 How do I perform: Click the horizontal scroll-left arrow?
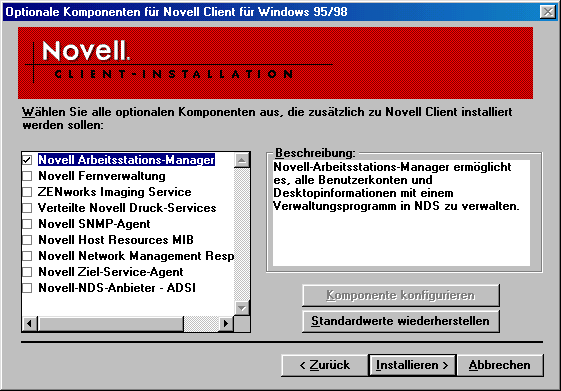[x=30, y=324]
